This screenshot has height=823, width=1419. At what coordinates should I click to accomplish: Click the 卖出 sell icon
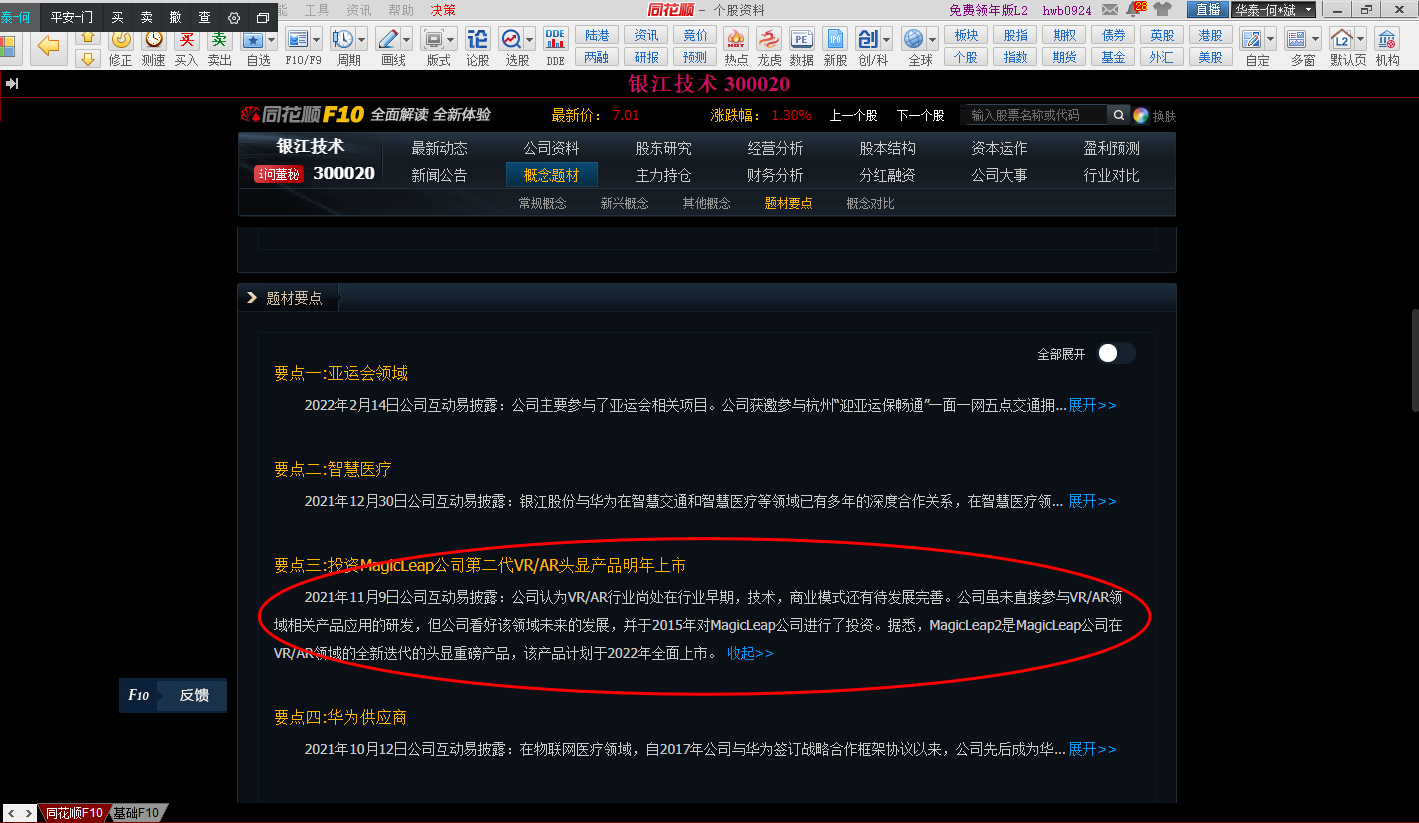(x=219, y=40)
